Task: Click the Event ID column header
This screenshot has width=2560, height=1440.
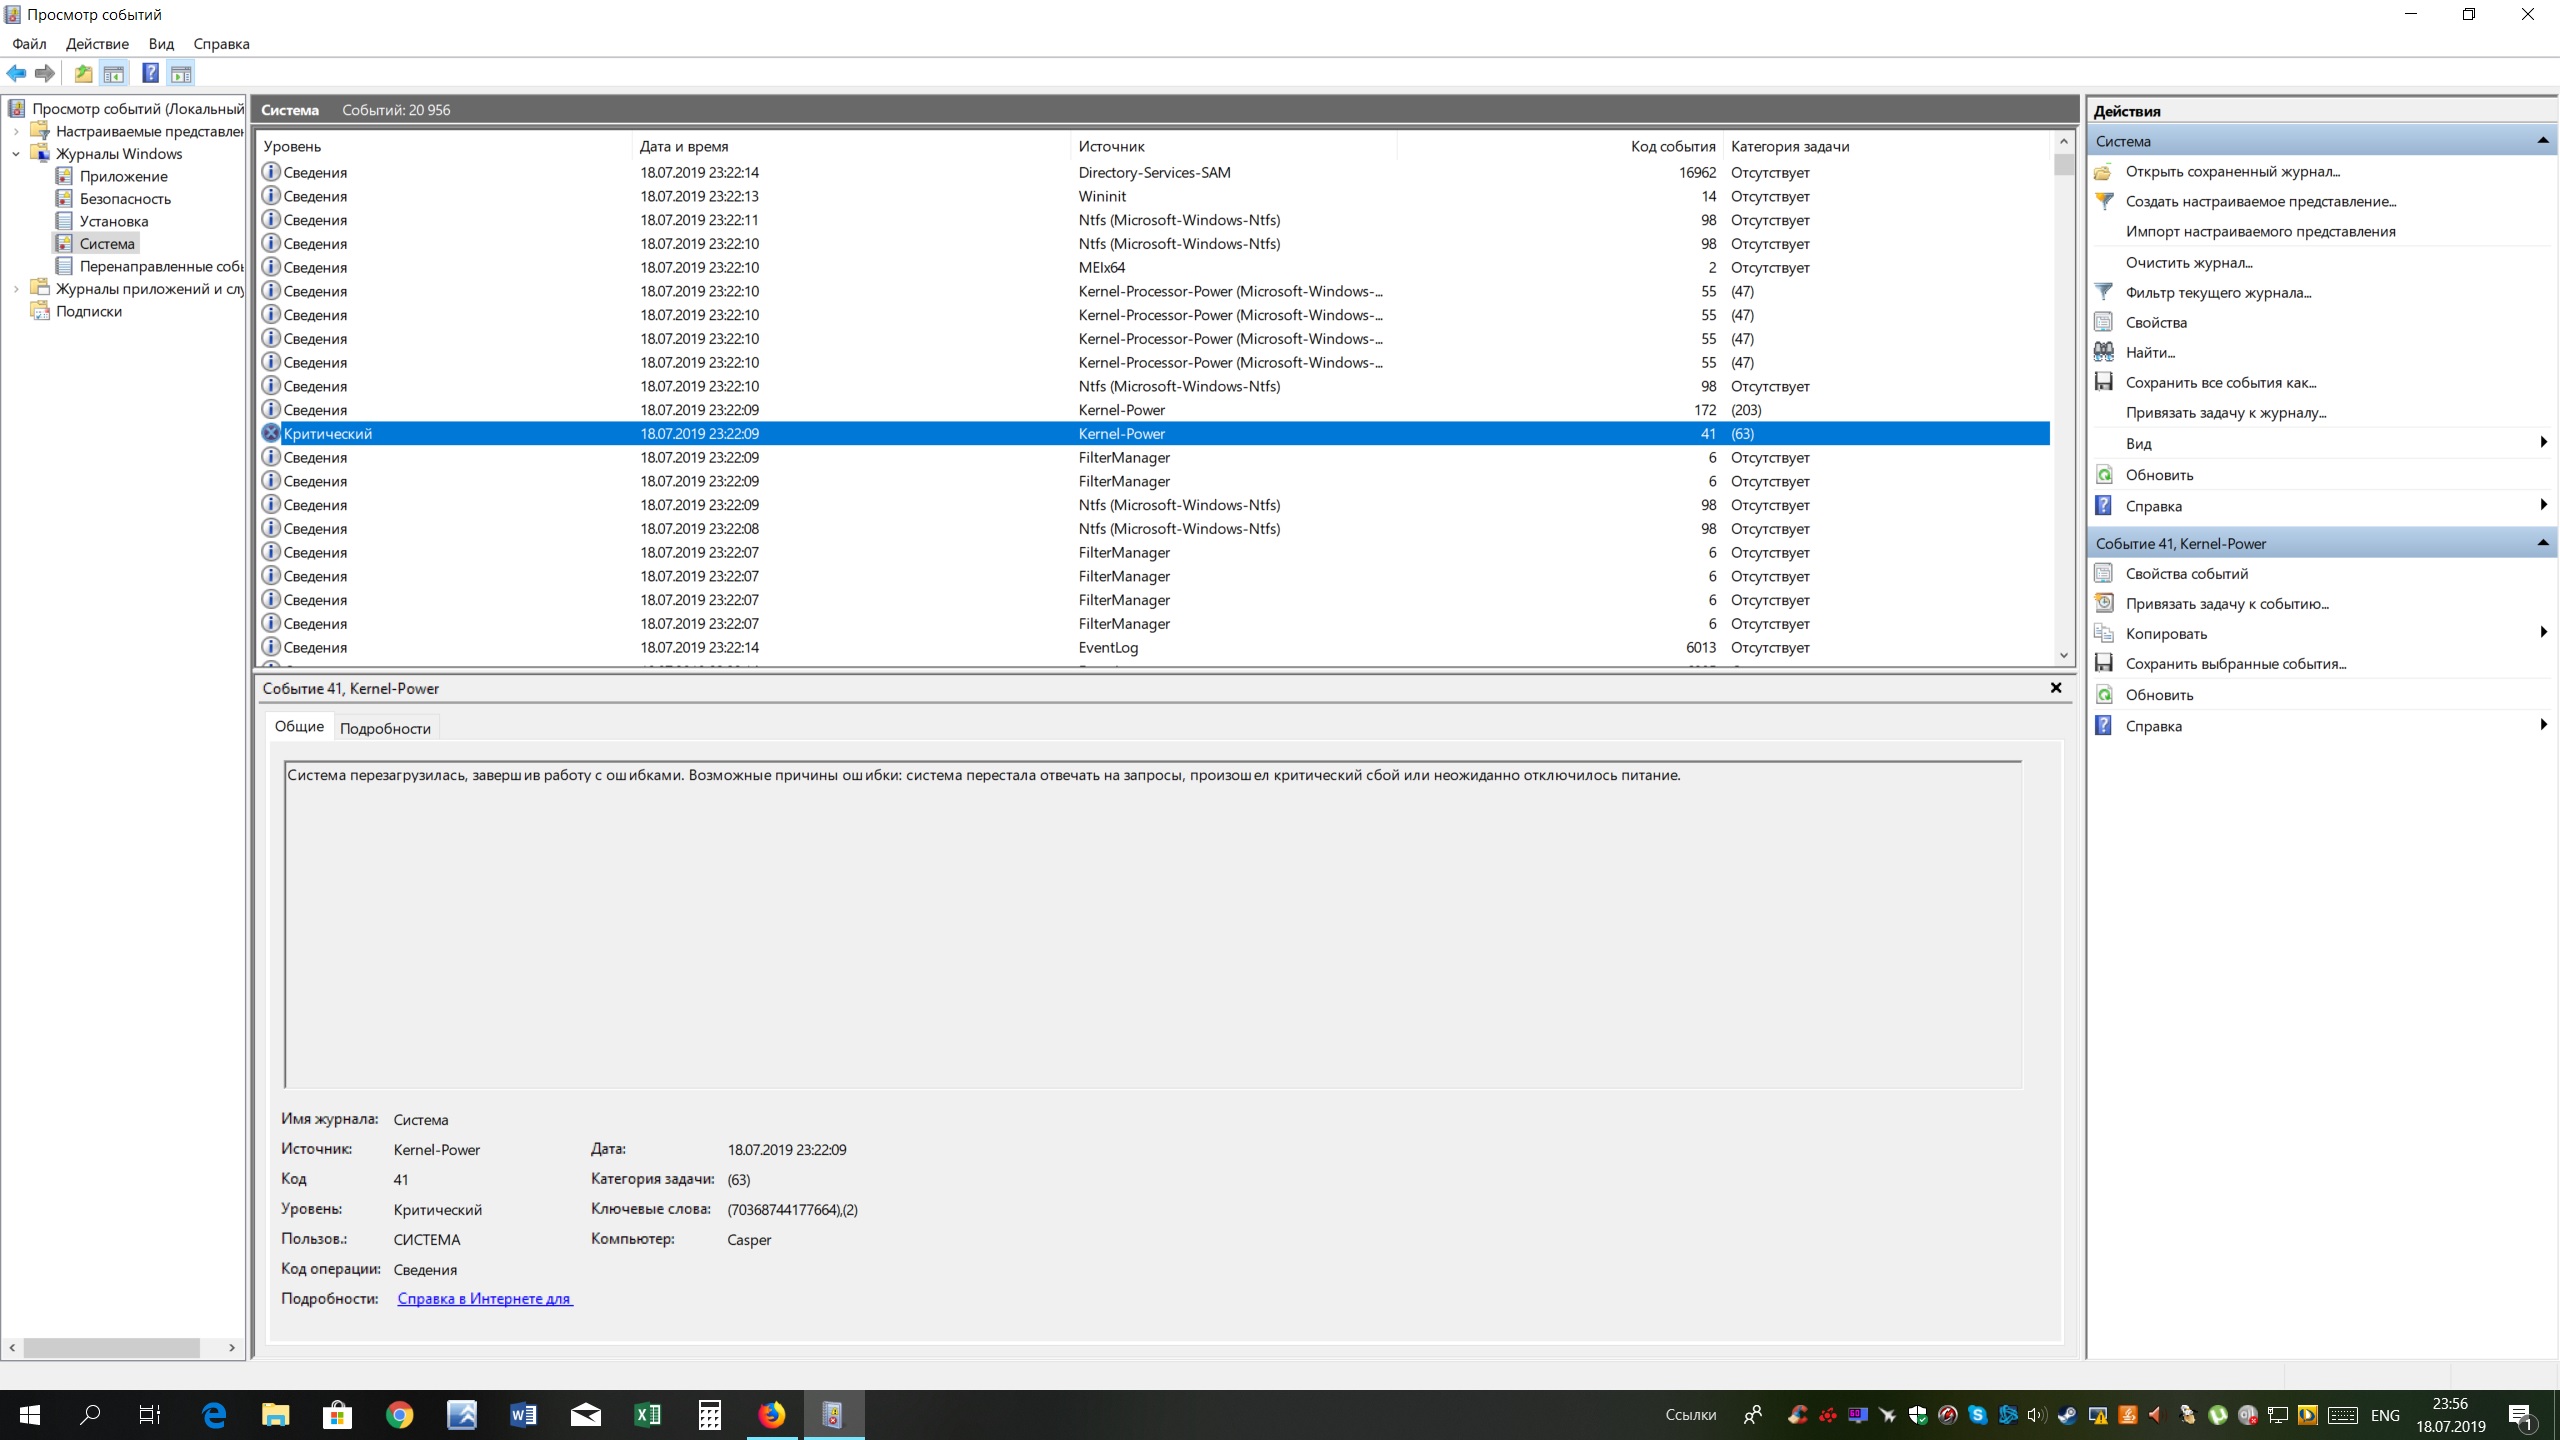Action: click(1672, 146)
